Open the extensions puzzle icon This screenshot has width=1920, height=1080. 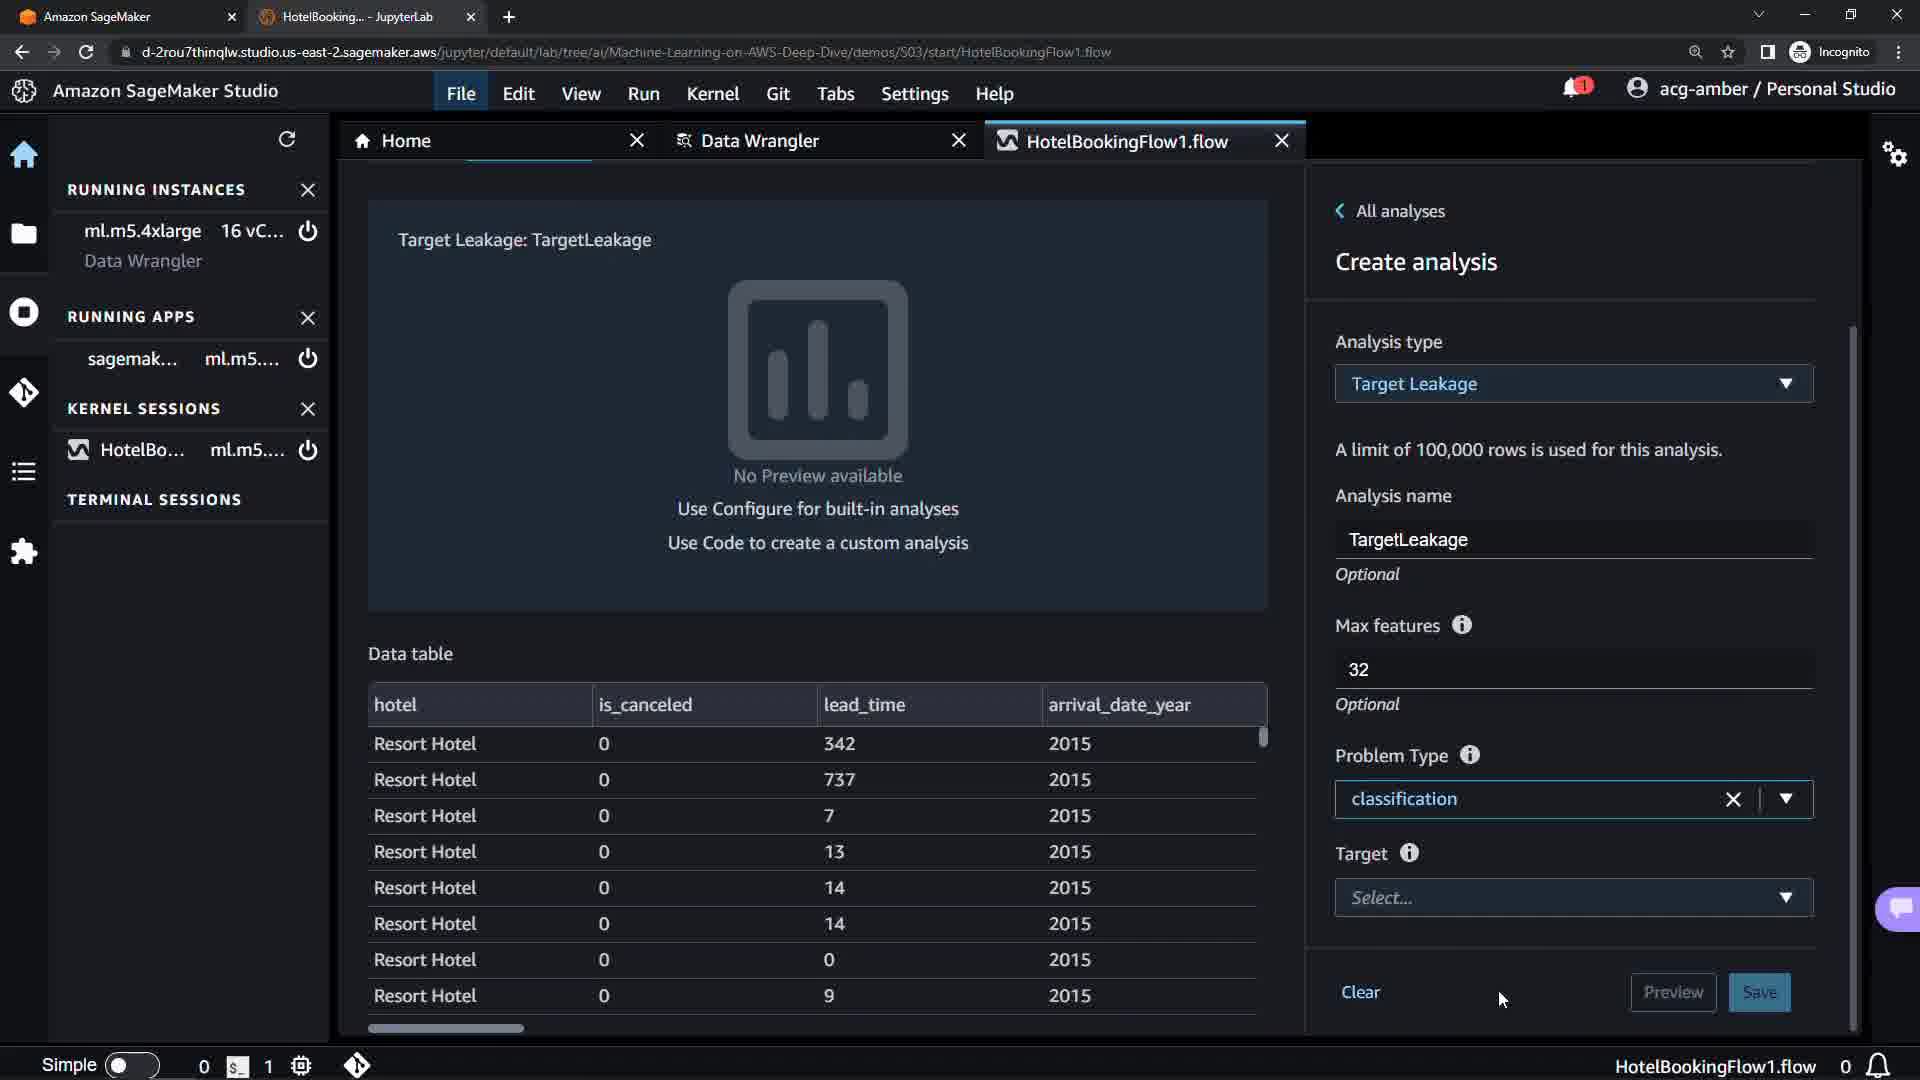(24, 552)
